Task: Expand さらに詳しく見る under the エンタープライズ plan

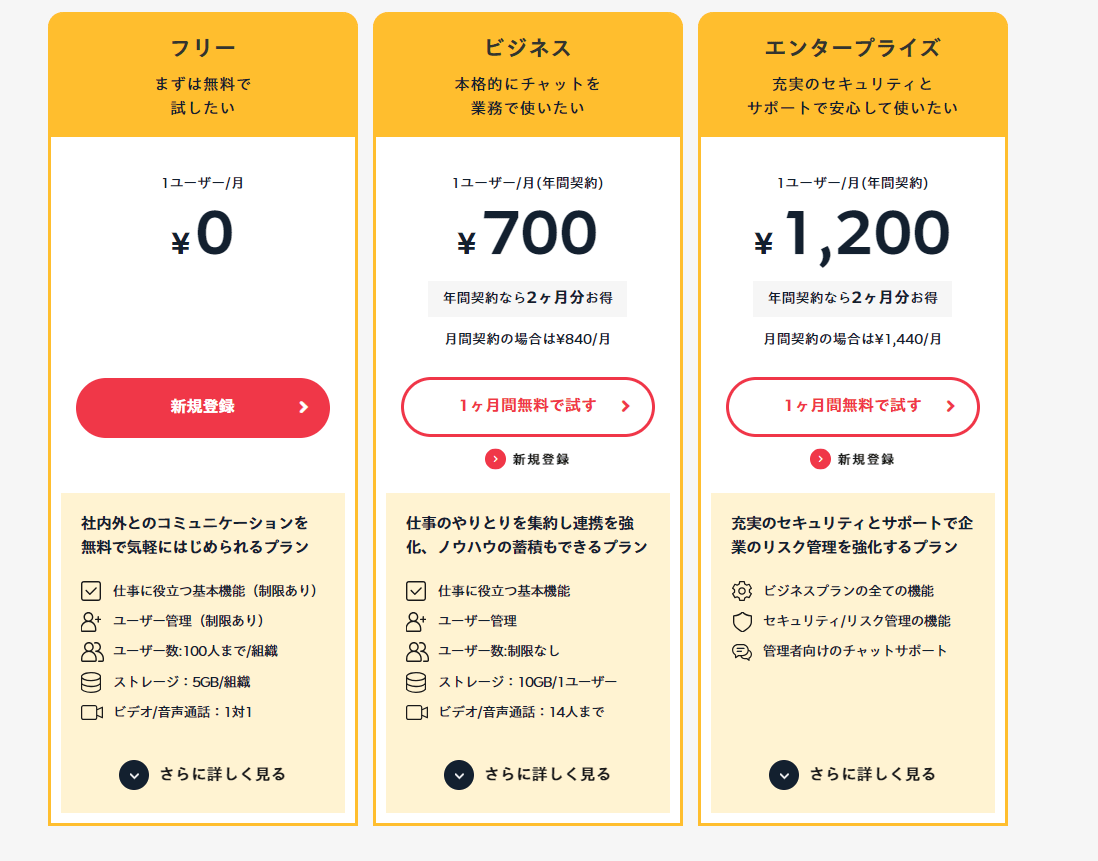Action: tap(853, 774)
